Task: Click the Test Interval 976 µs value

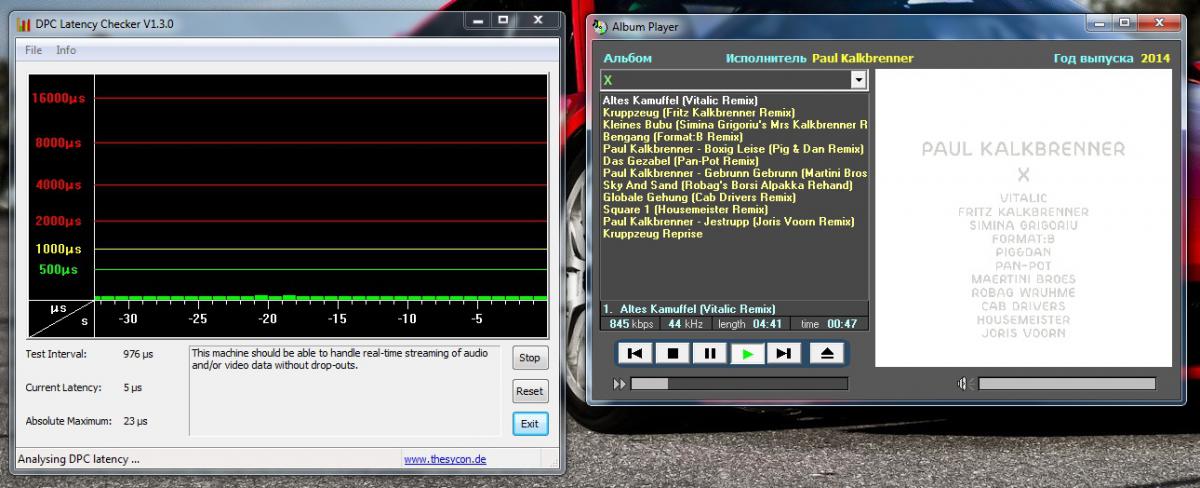Action: 138,354
